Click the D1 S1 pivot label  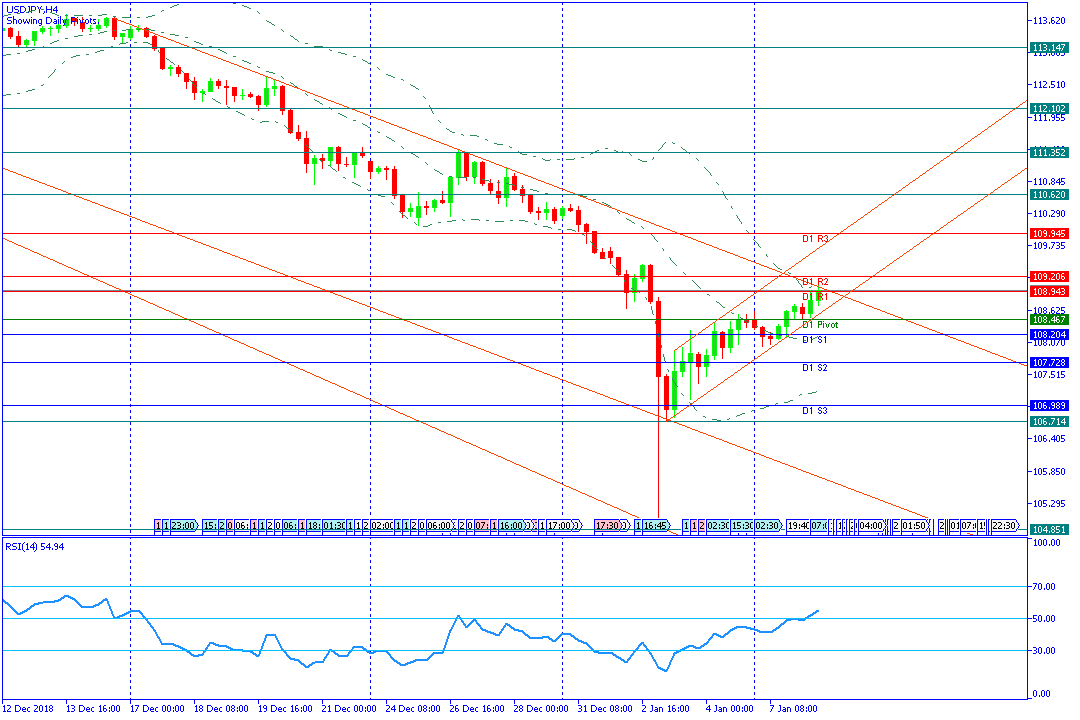[815, 340]
